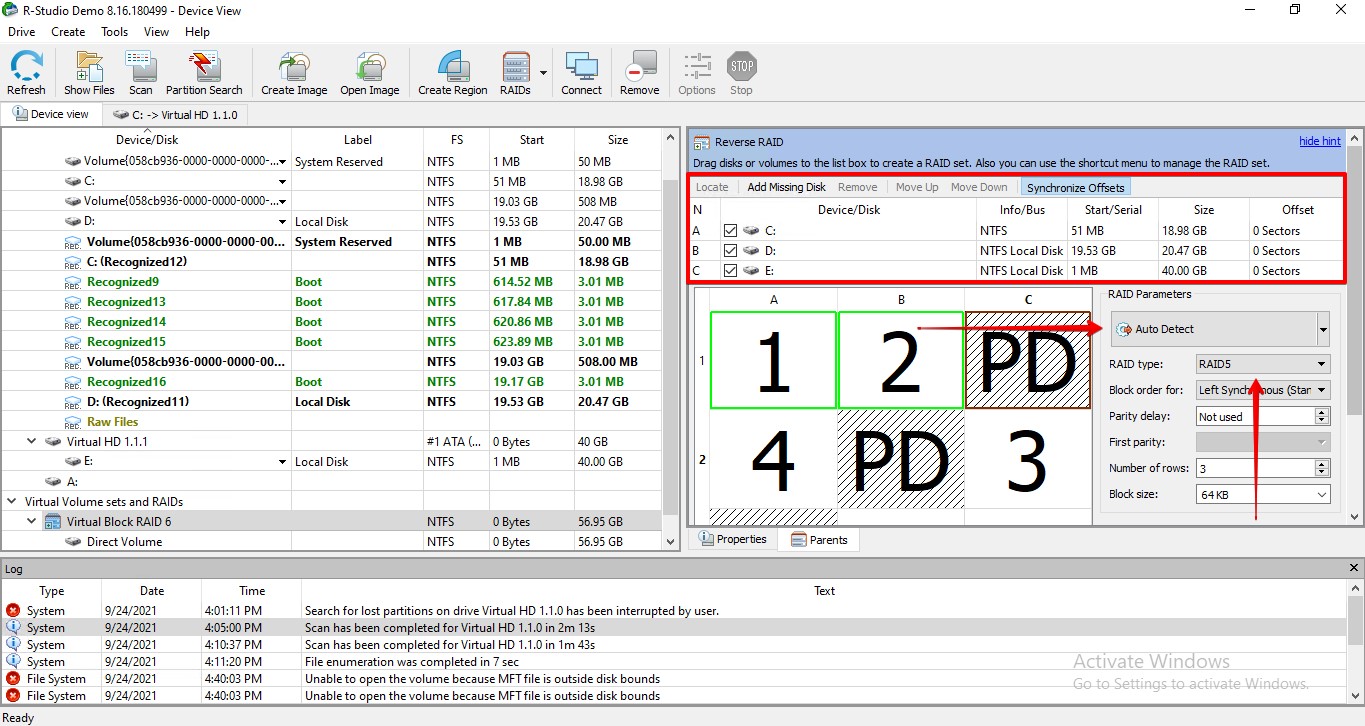The width and height of the screenshot is (1365, 726).
Task: Click the hide hint link
Action: click(x=1319, y=140)
